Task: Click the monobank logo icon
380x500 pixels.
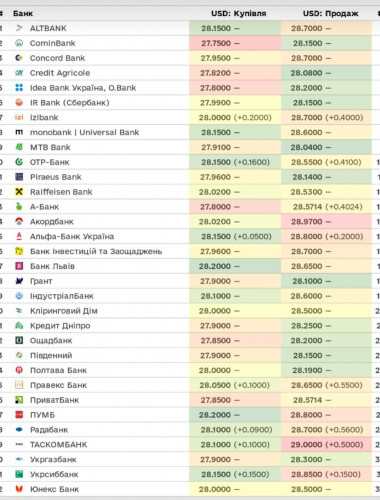Action: [19, 132]
